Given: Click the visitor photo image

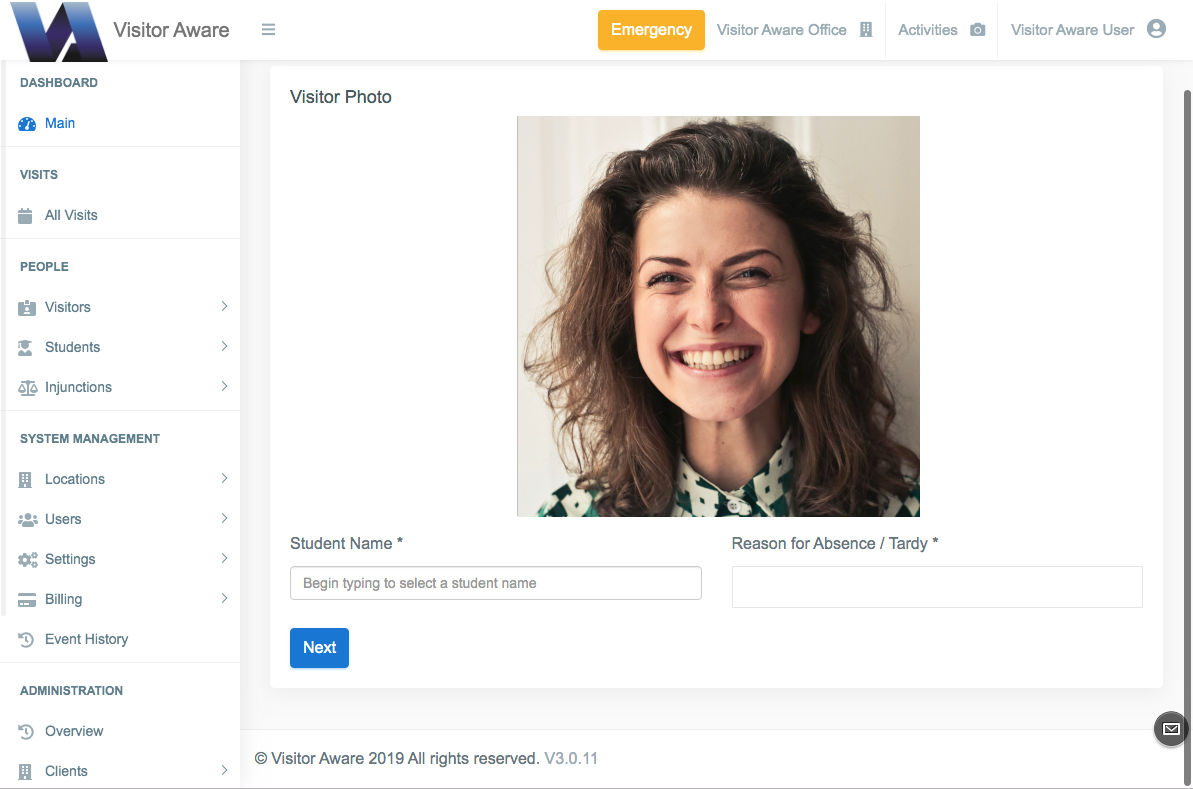Looking at the screenshot, I should (x=718, y=317).
